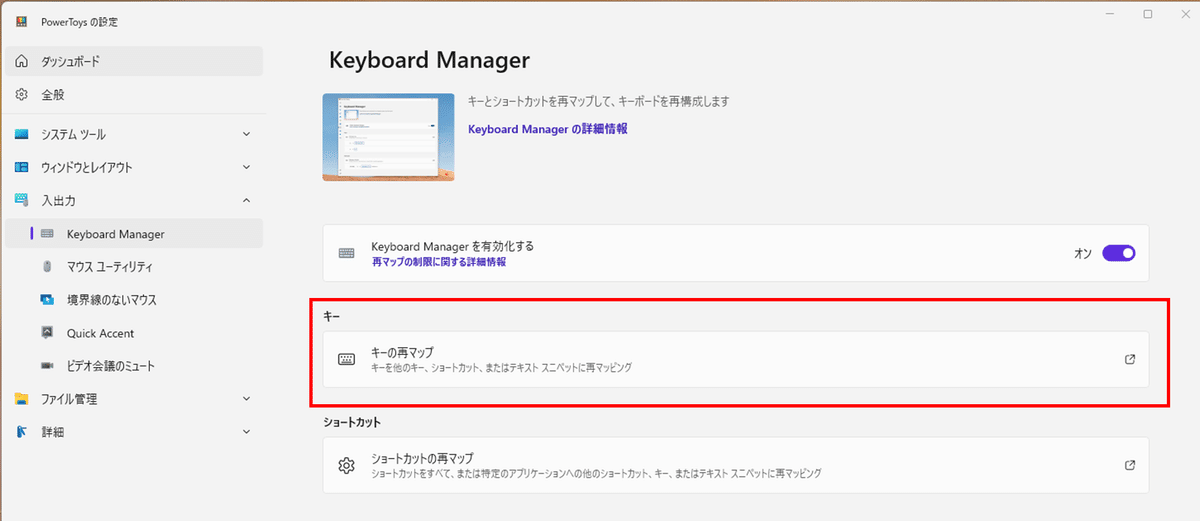1200x521 pixels.
Task: Click the ショートカットの再マップ card
Action: [x=736, y=465]
